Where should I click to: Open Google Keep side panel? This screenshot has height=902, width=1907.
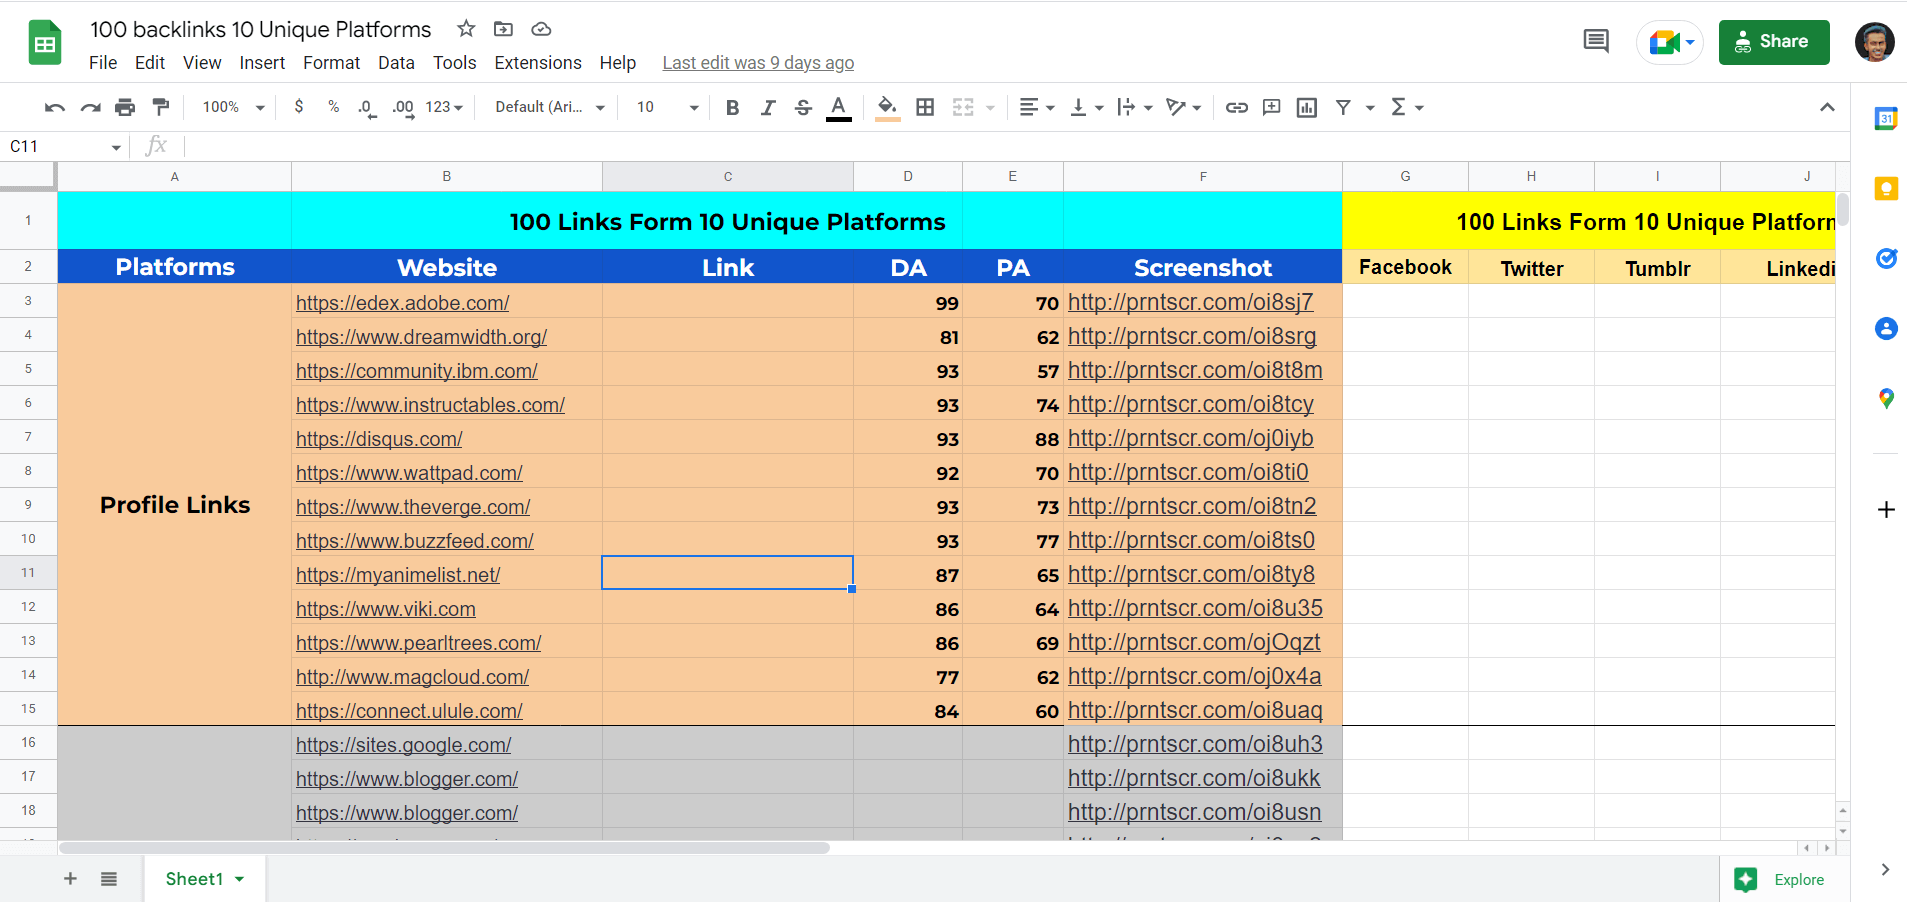click(1886, 188)
